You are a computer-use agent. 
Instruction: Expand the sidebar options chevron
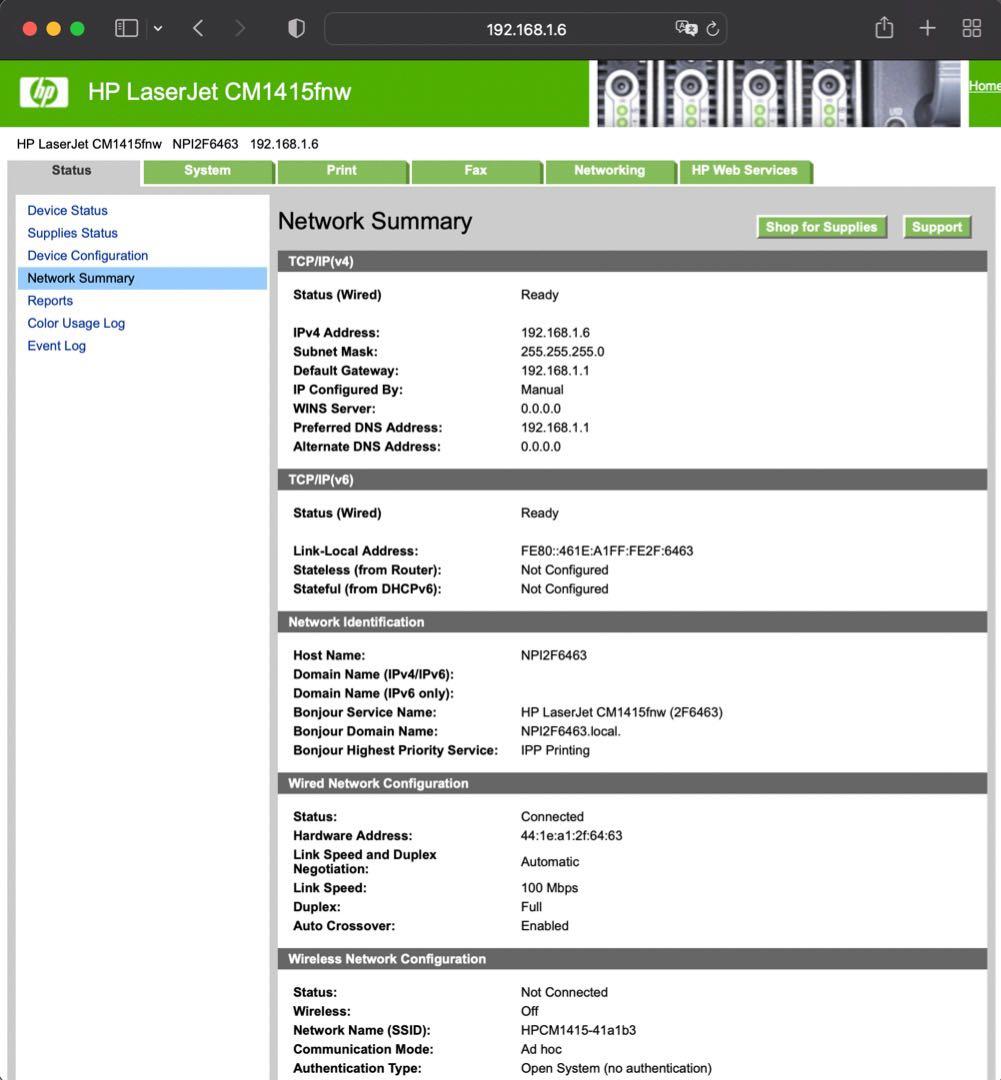tap(157, 28)
